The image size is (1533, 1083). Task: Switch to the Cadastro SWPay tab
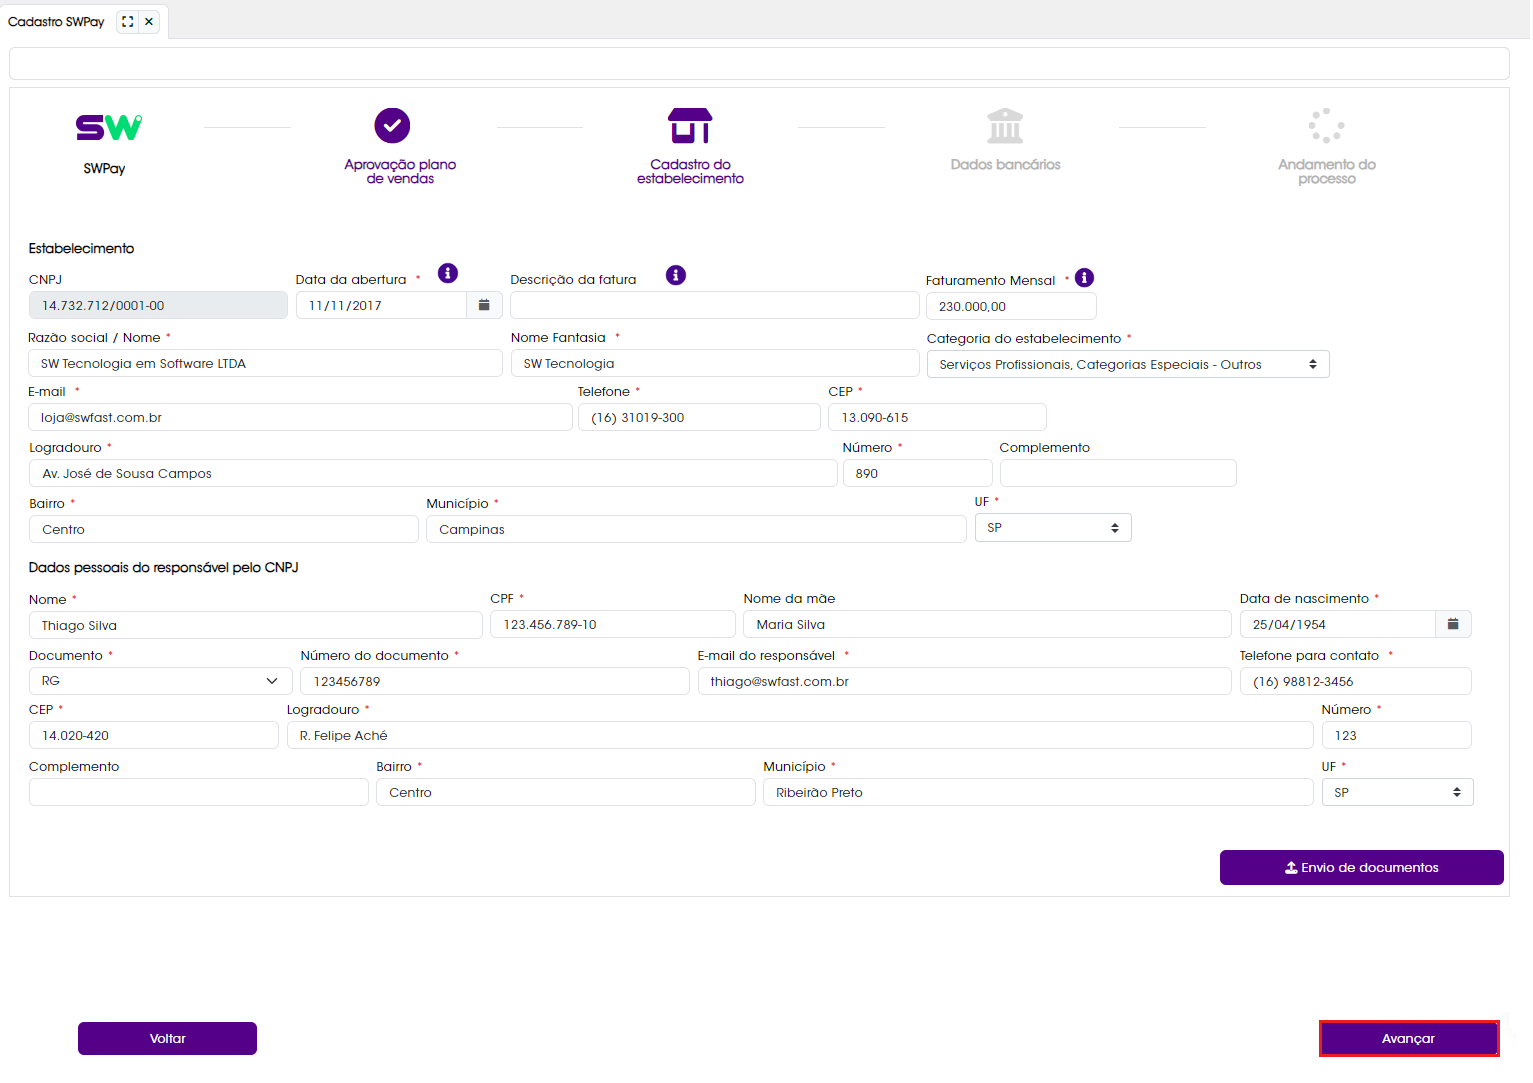tap(56, 22)
